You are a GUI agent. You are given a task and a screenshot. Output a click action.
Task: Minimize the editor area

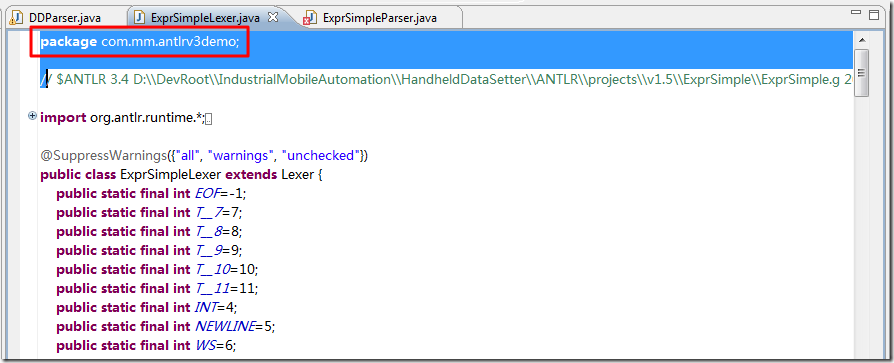[856, 13]
